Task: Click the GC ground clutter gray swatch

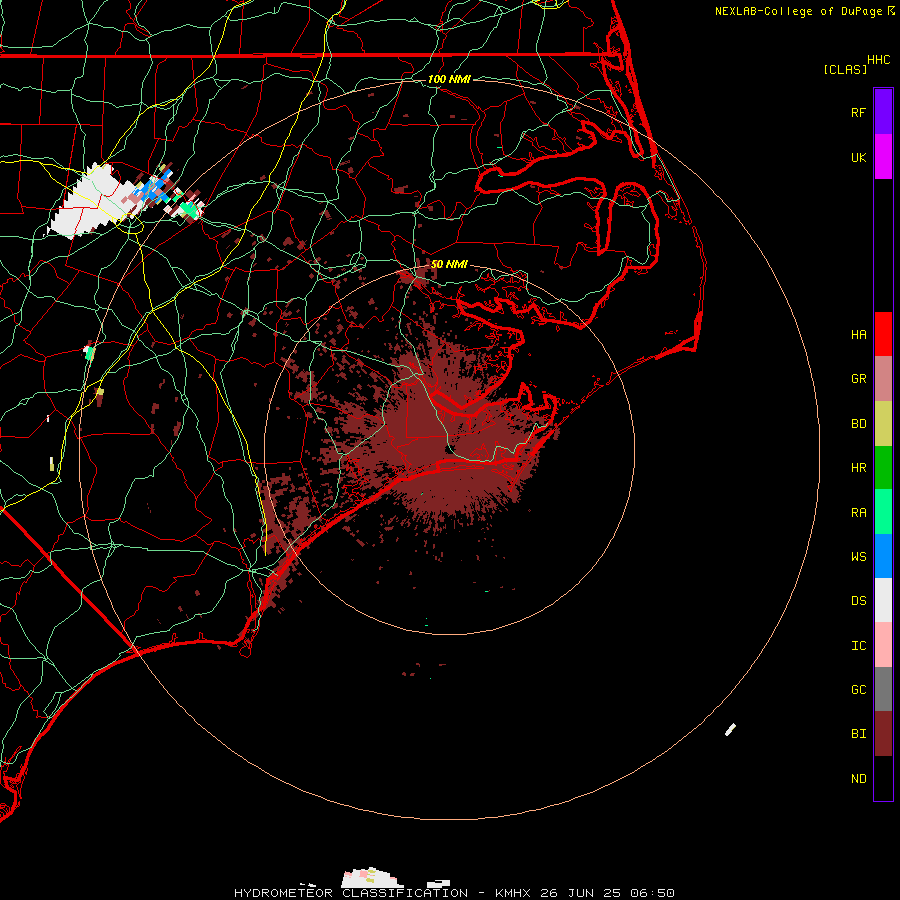Action: [x=883, y=689]
